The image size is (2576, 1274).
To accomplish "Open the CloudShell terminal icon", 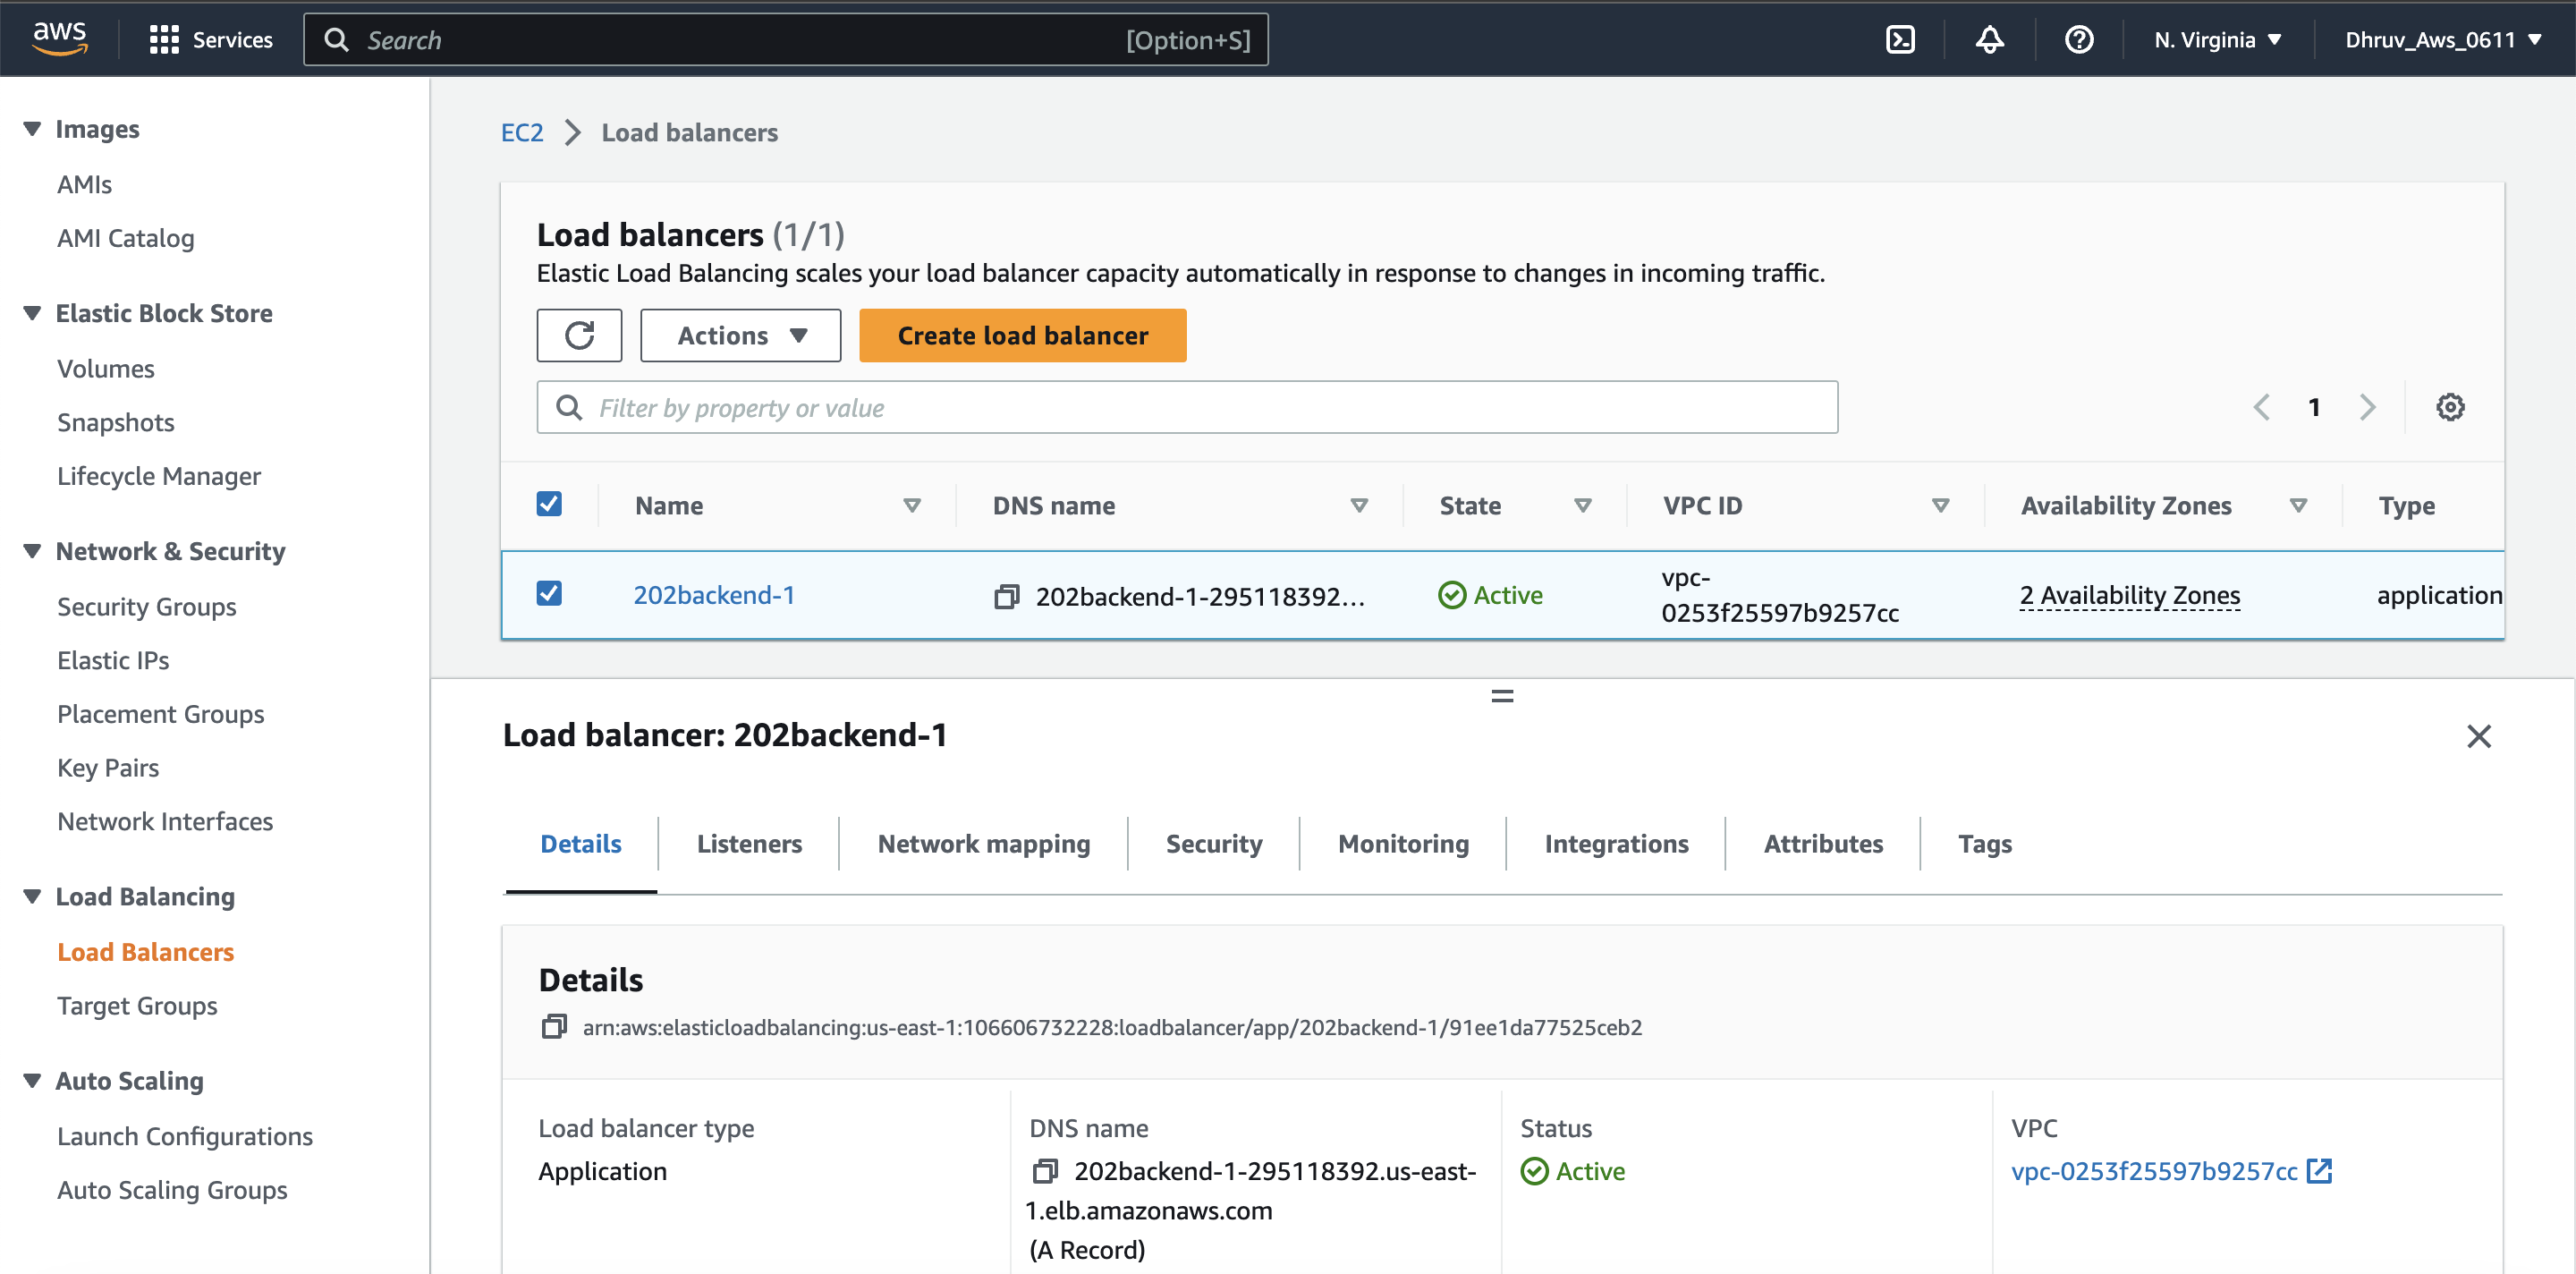I will (x=1899, y=39).
